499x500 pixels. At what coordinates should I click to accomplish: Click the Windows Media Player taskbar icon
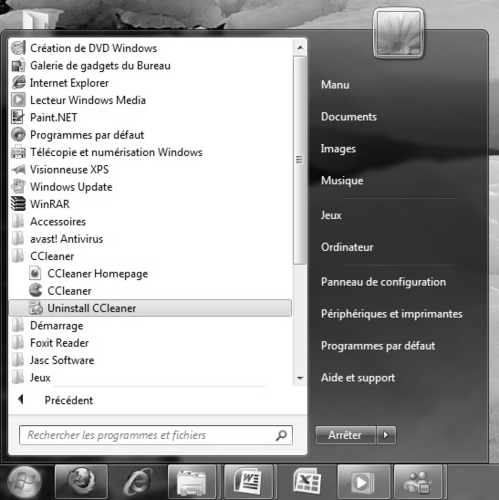point(363,482)
